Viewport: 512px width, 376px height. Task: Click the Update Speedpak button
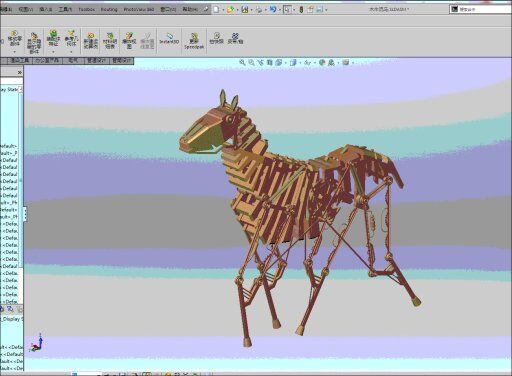pyautogui.click(x=194, y=41)
